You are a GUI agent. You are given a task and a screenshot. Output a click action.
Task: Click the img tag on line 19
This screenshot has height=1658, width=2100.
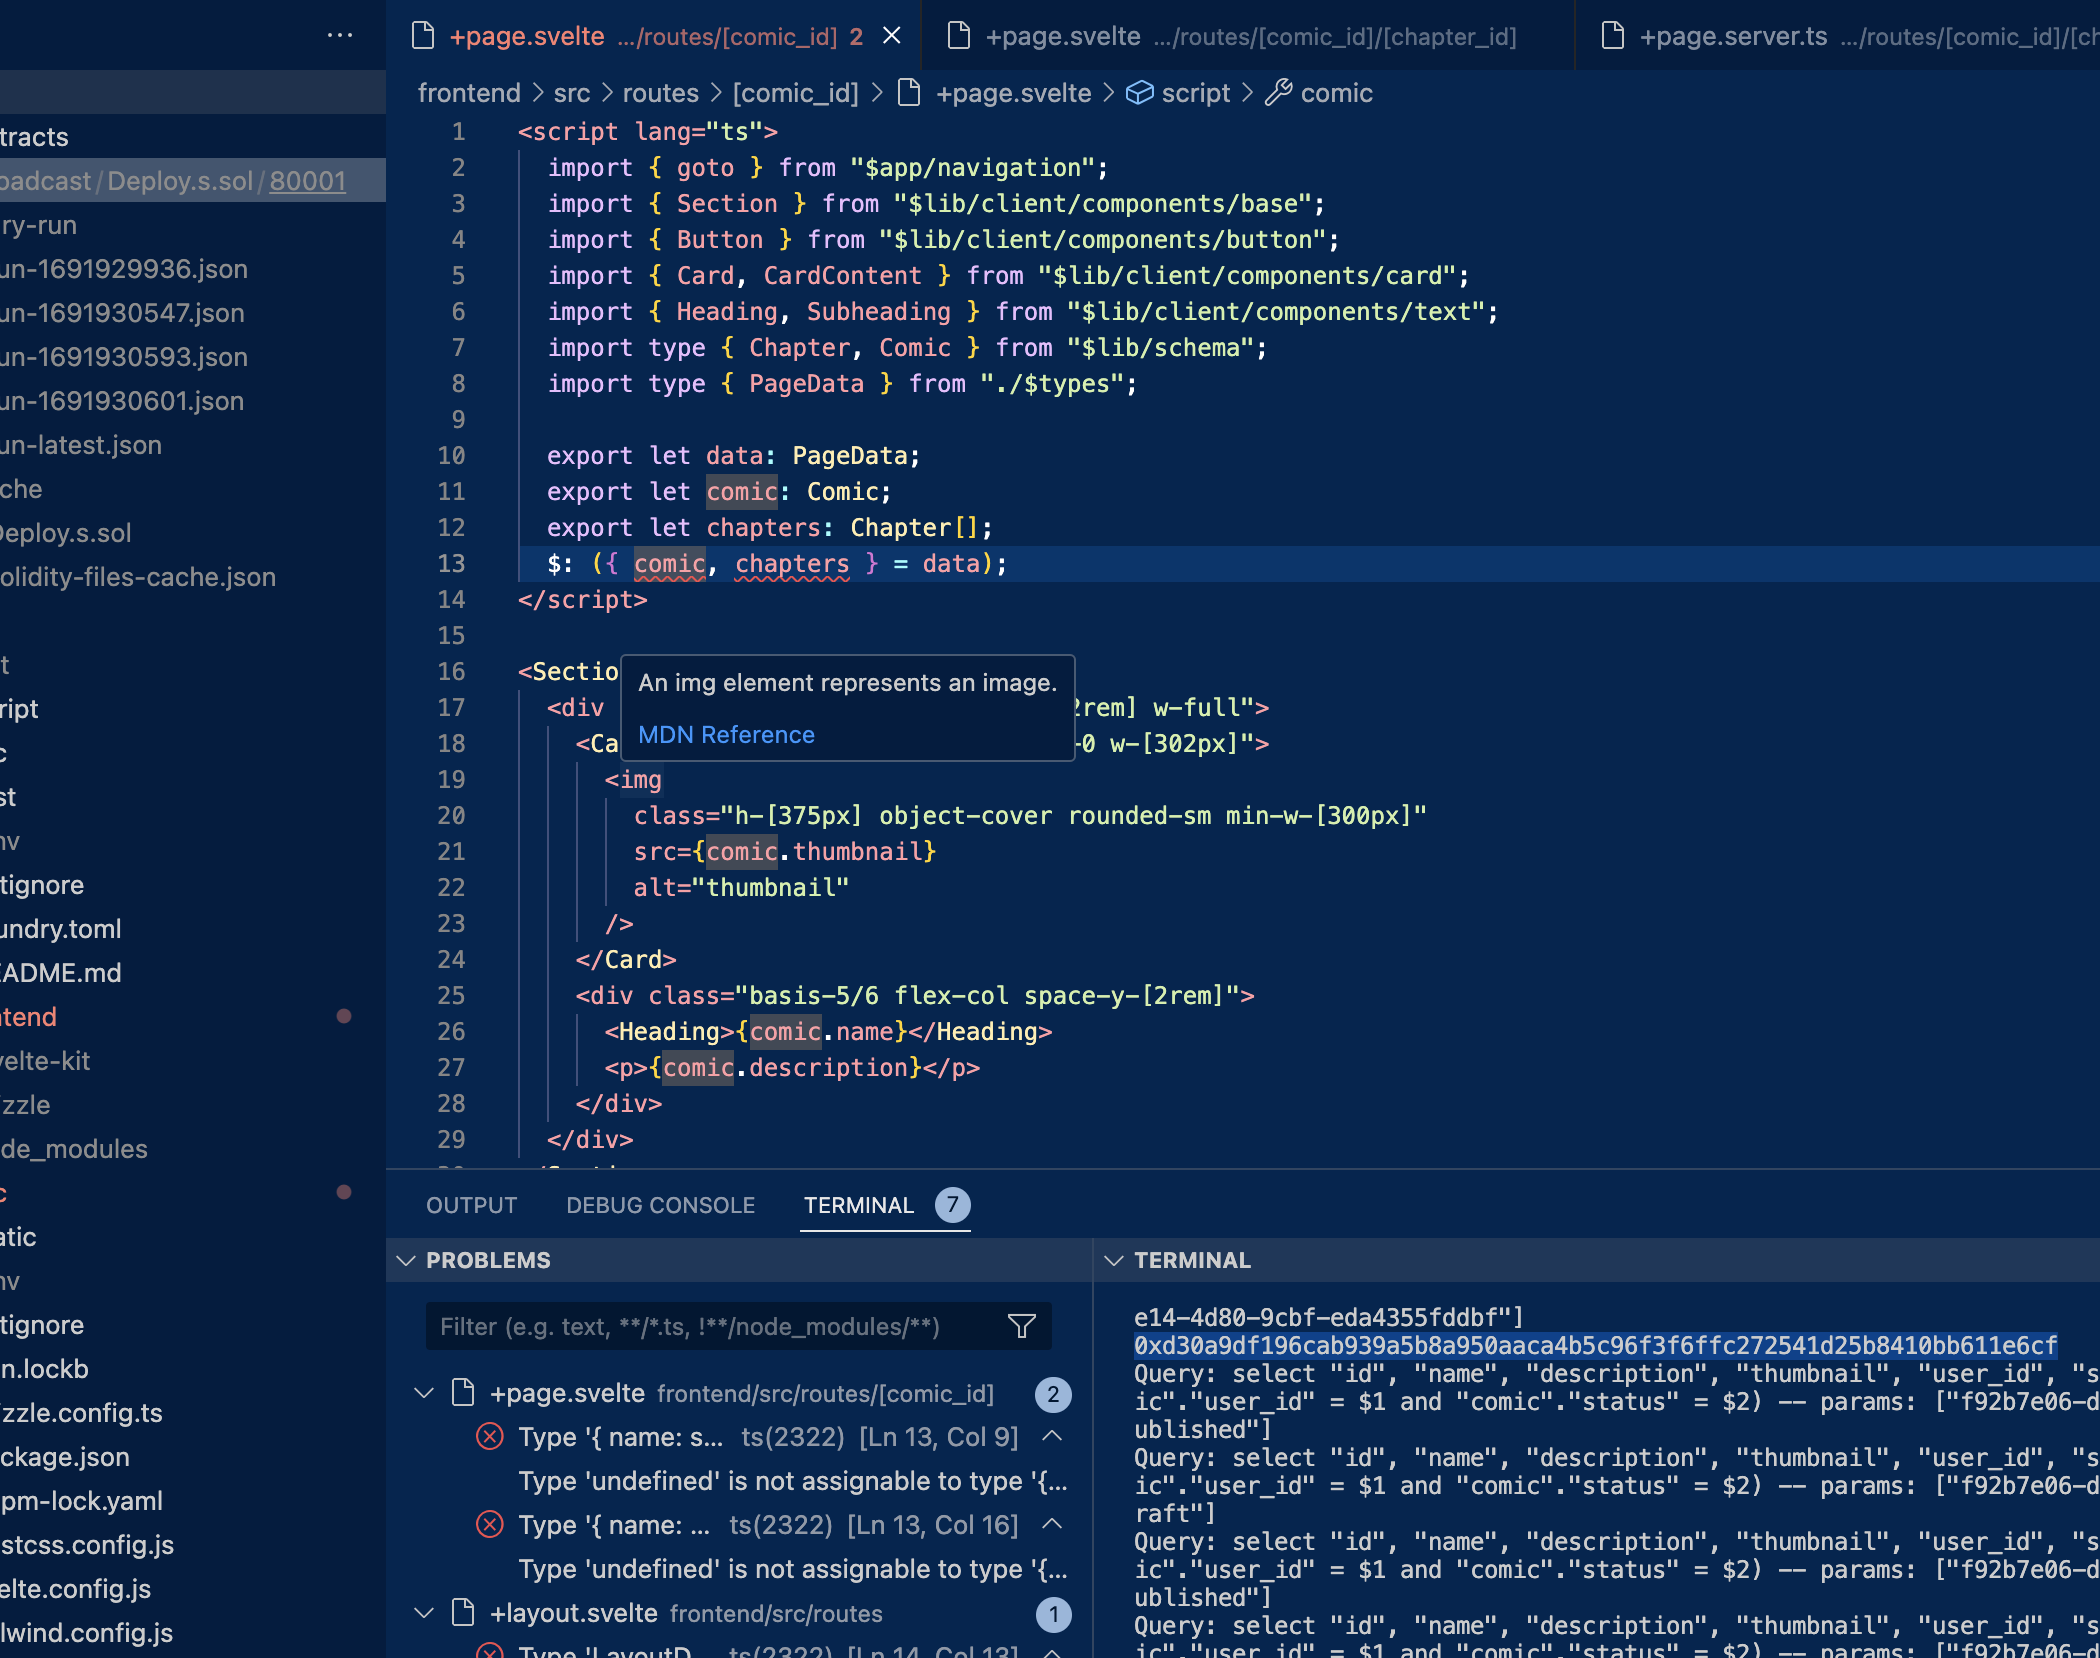click(x=640, y=780)
